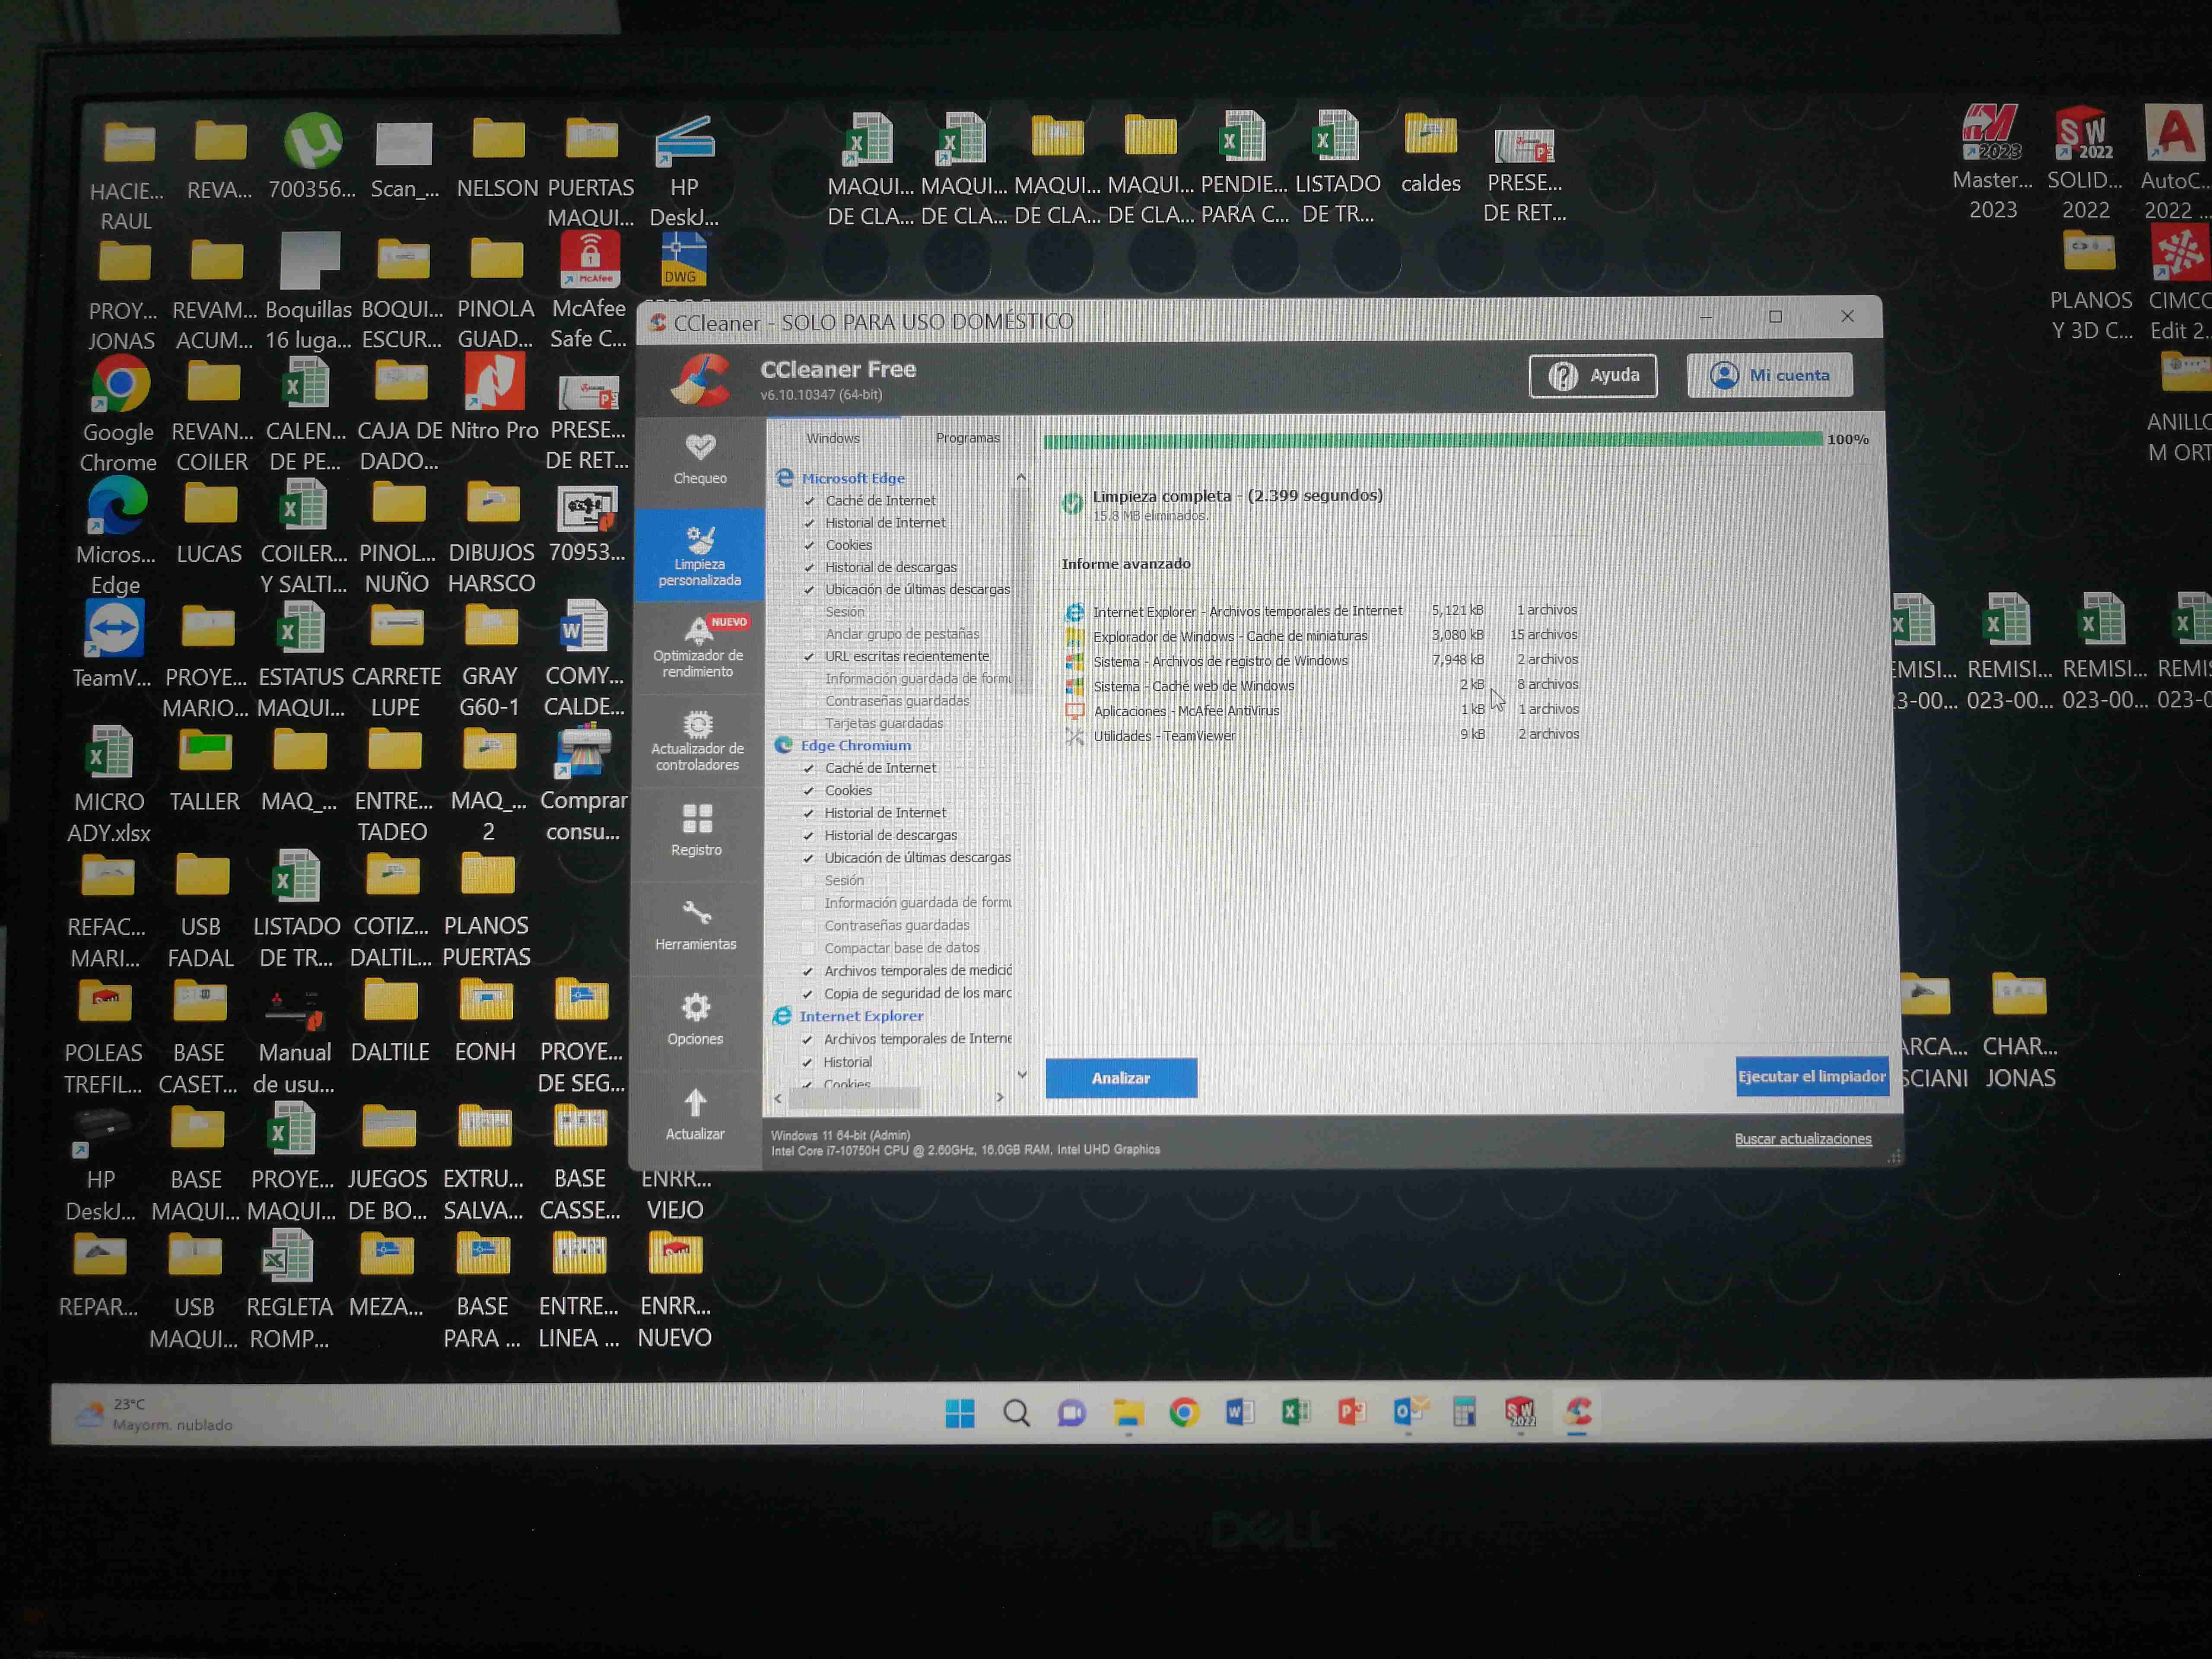Open Chrome from the taskbar
2212x1659 pixels.
pyautogui.click(x=1184, y=1412)
